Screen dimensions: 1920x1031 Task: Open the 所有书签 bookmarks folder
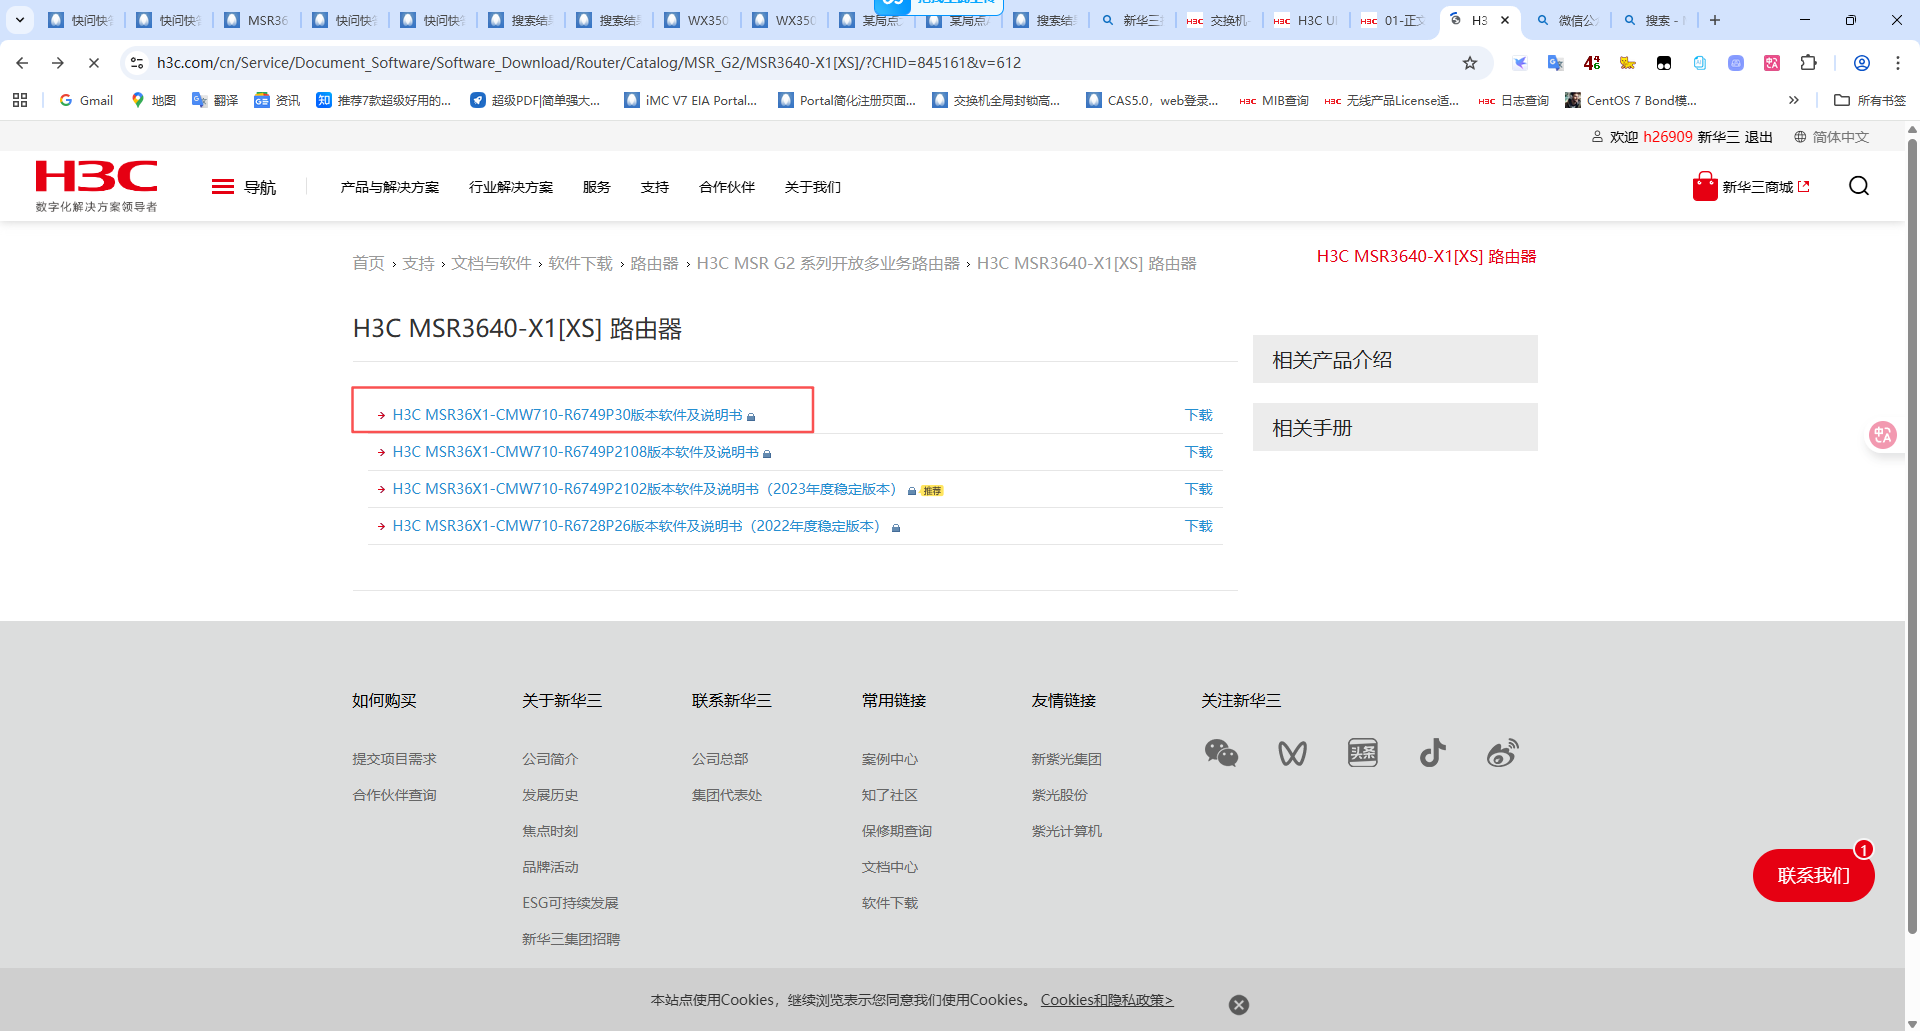1870,100
